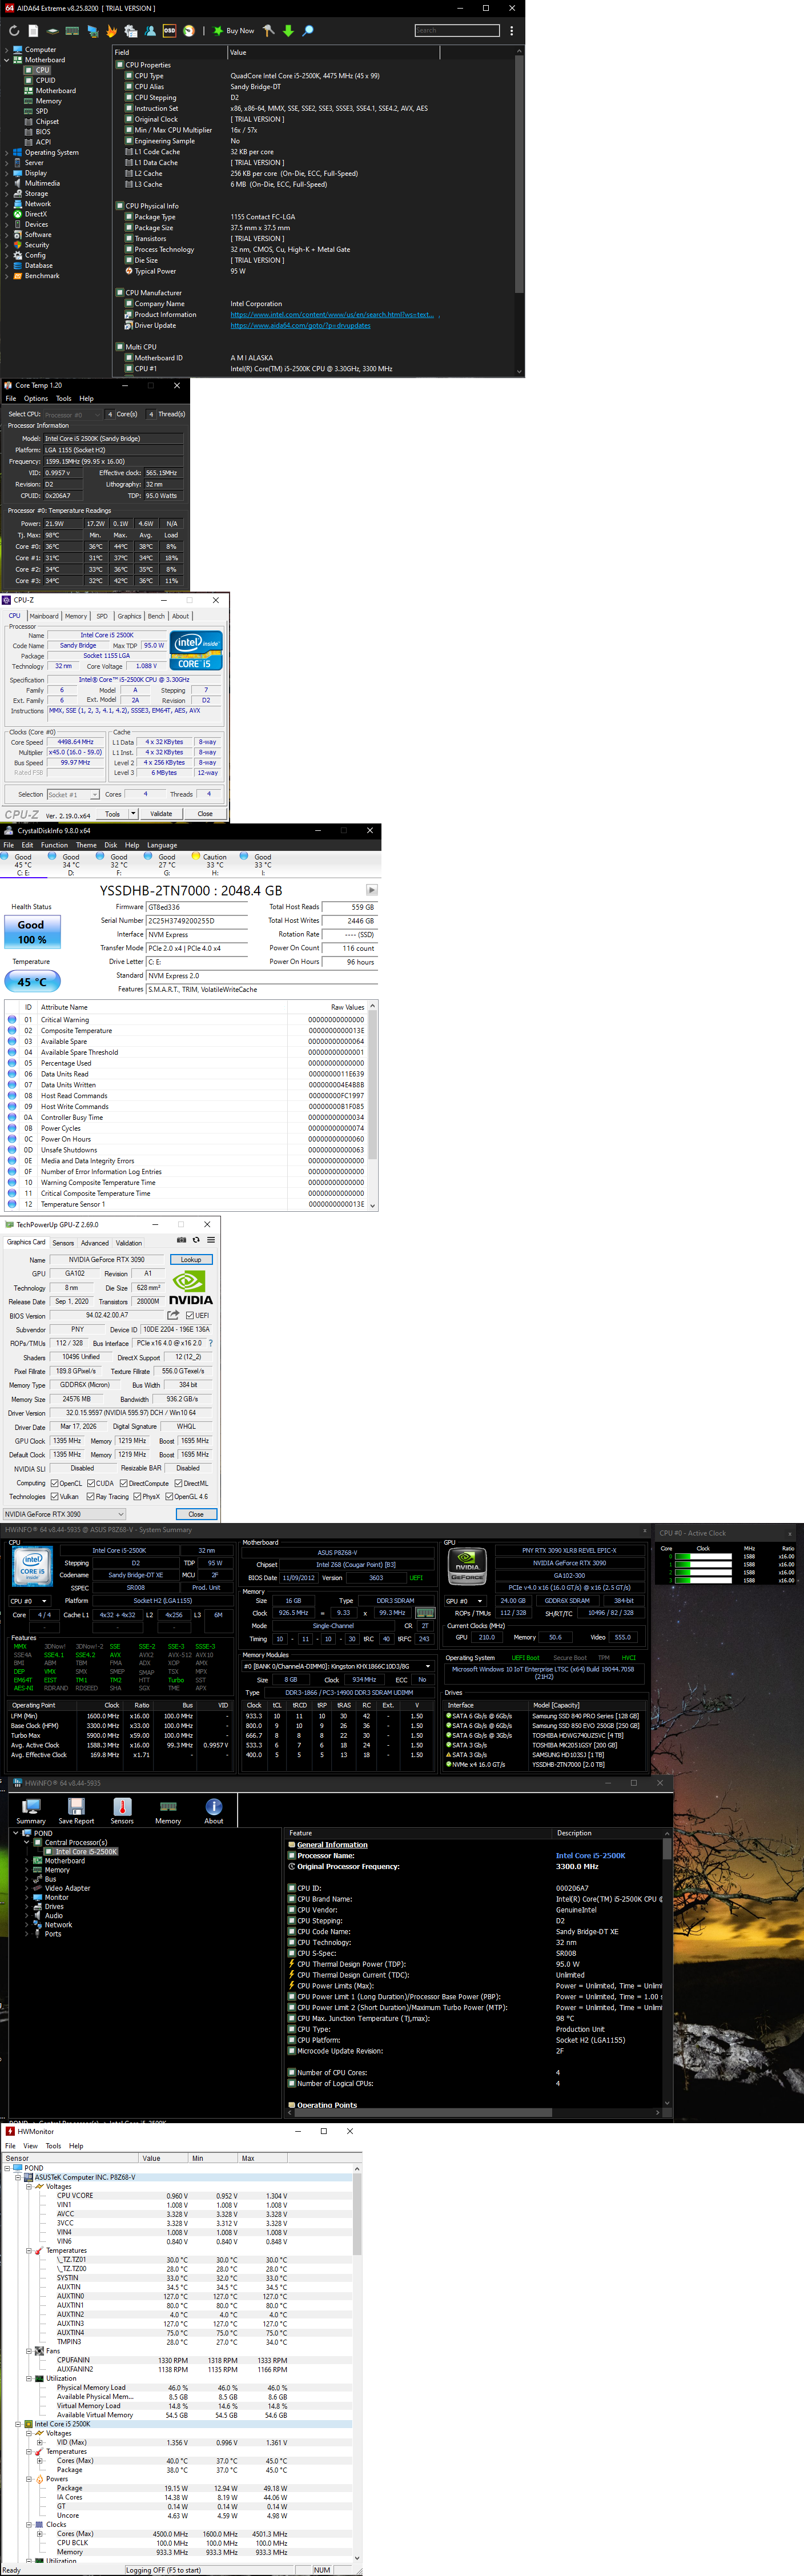Click Lookup button in GPU-Z
Viewport: 804px width, 2576px height.
coord(191,1260)
